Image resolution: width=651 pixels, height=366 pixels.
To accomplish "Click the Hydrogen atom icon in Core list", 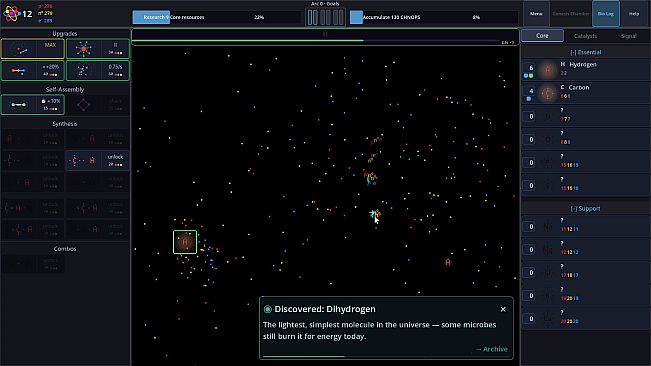I will point(548,70).
